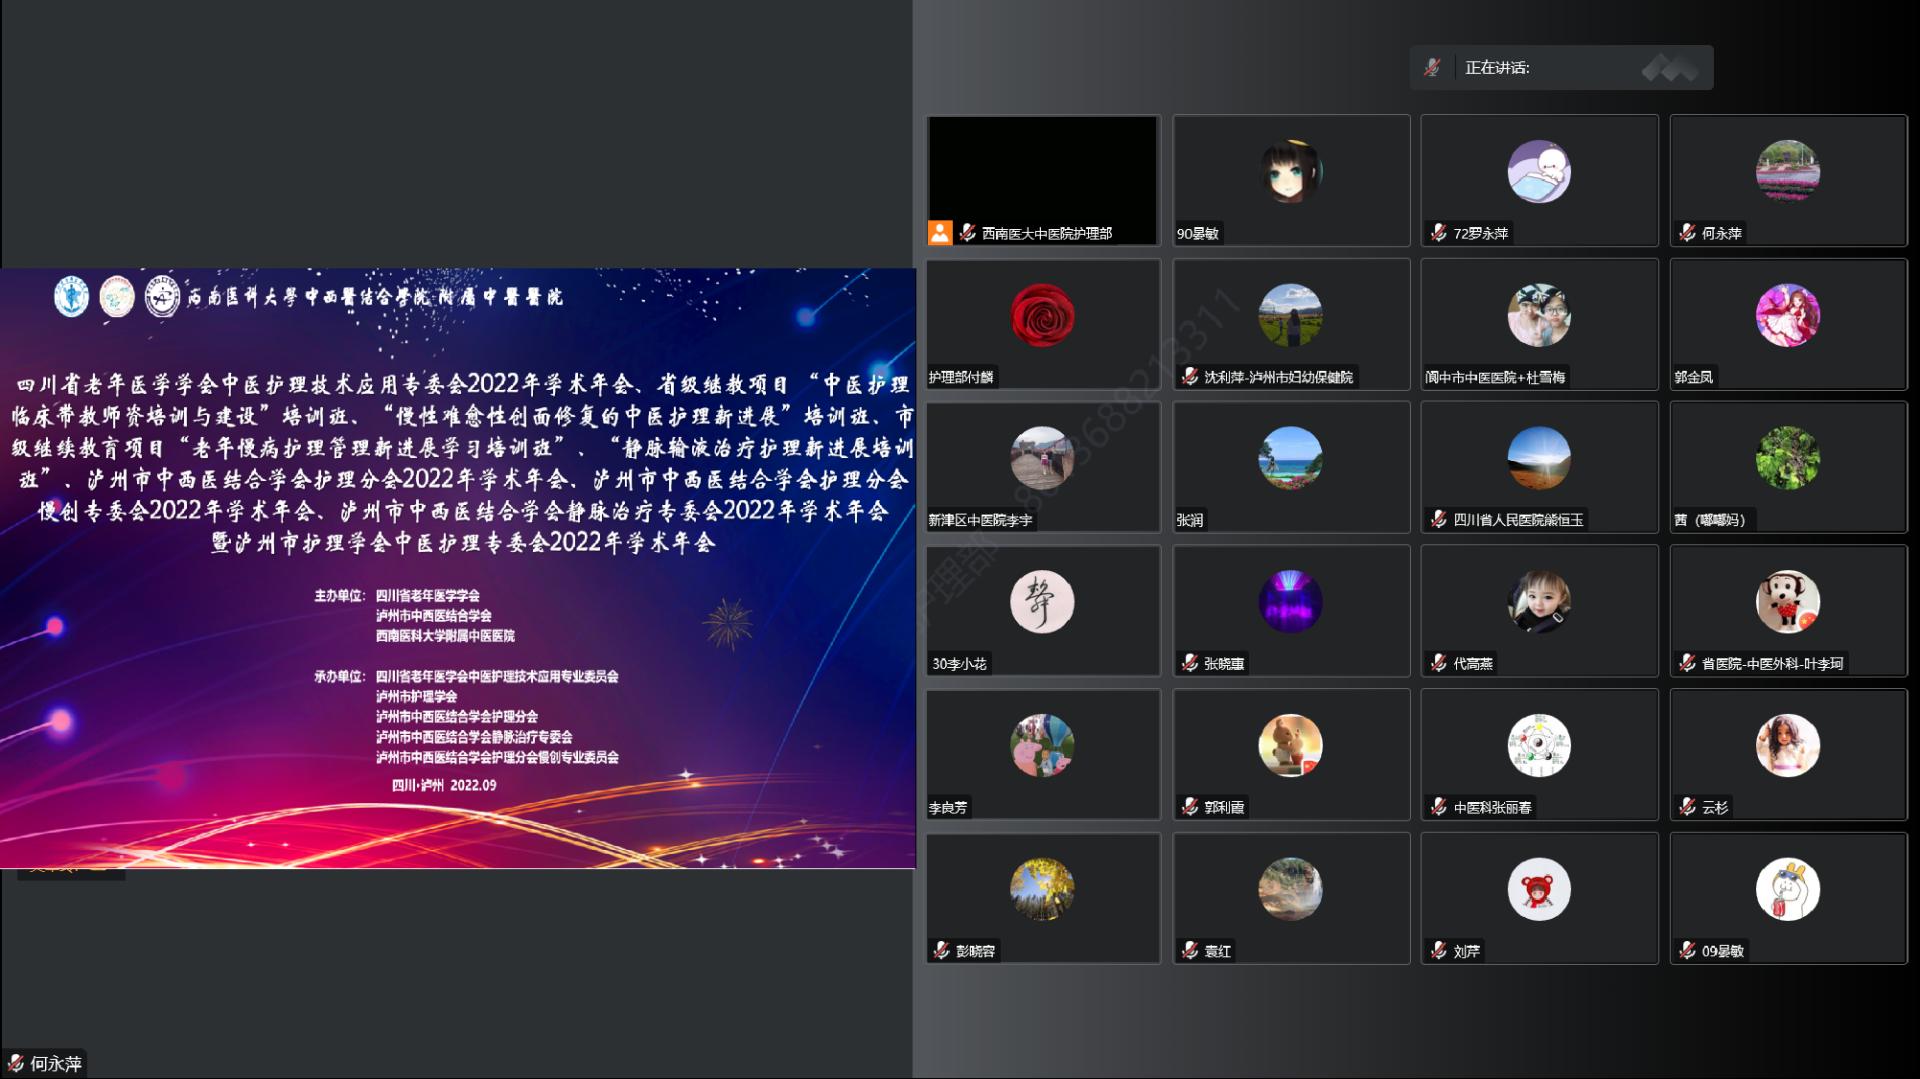Click muted microphone icon next to 沈利萍-泸州市妇幼保健院
Screen dimensions: 1920x1079
pyautogui.click(x=1189, y=377)
